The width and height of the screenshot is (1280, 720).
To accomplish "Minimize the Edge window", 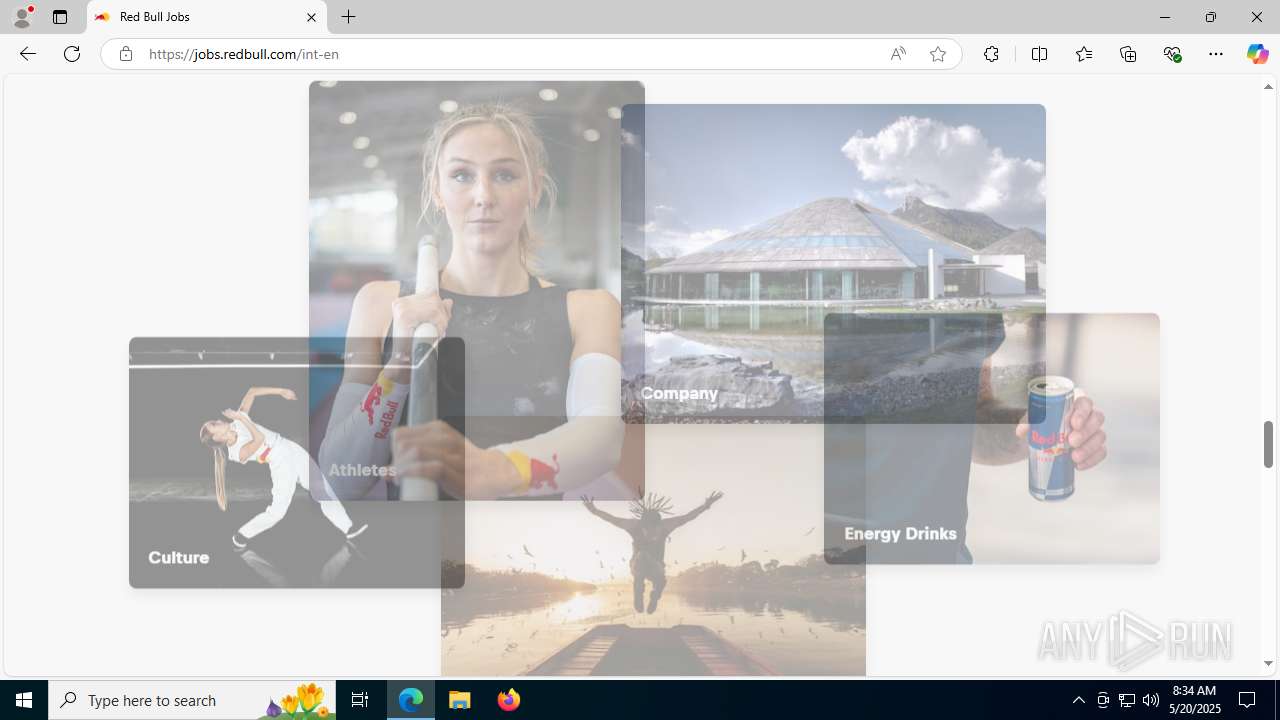I will pos(1164,17).
